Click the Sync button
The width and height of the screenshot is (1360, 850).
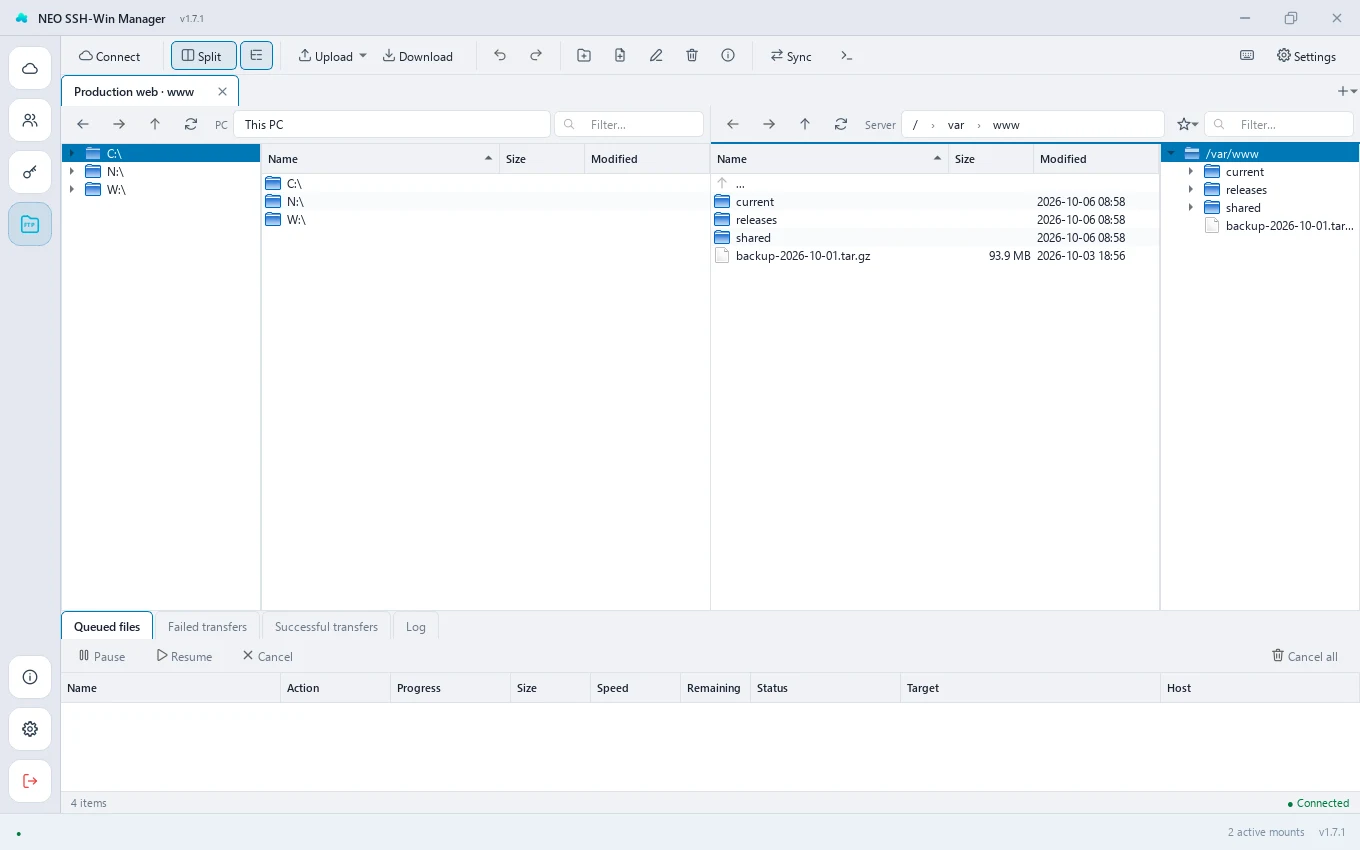click(x=791, y=56)
